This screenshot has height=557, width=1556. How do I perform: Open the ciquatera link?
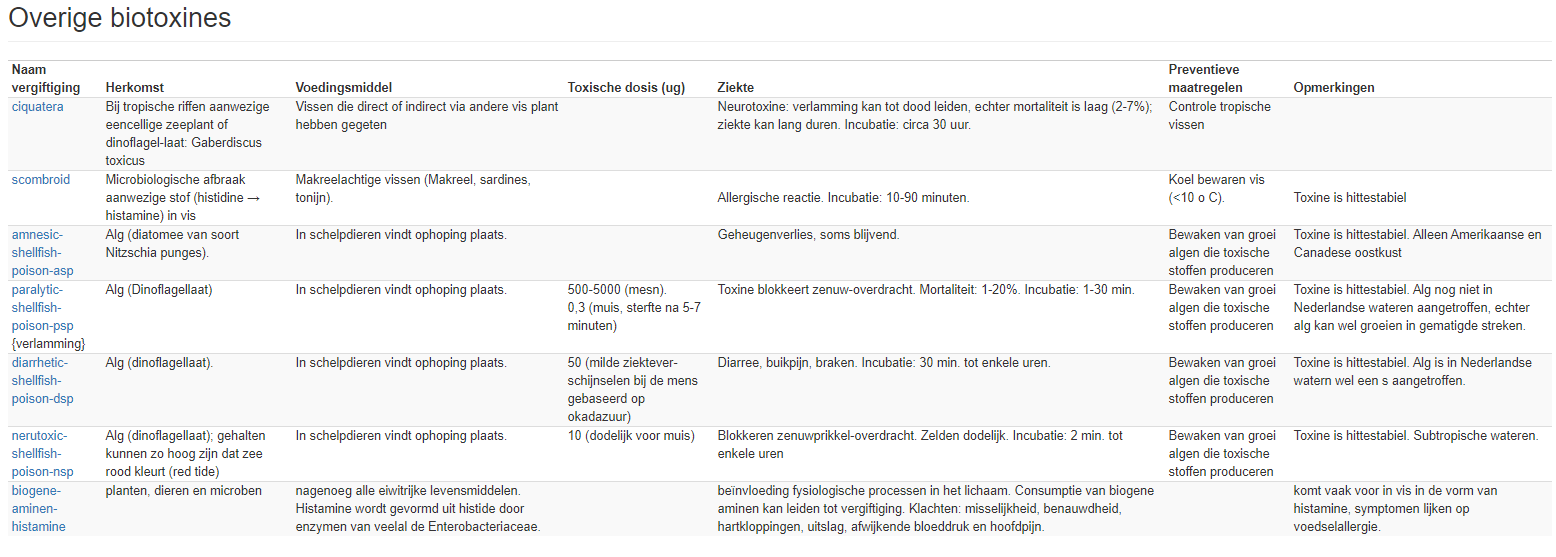pos(37,107)
